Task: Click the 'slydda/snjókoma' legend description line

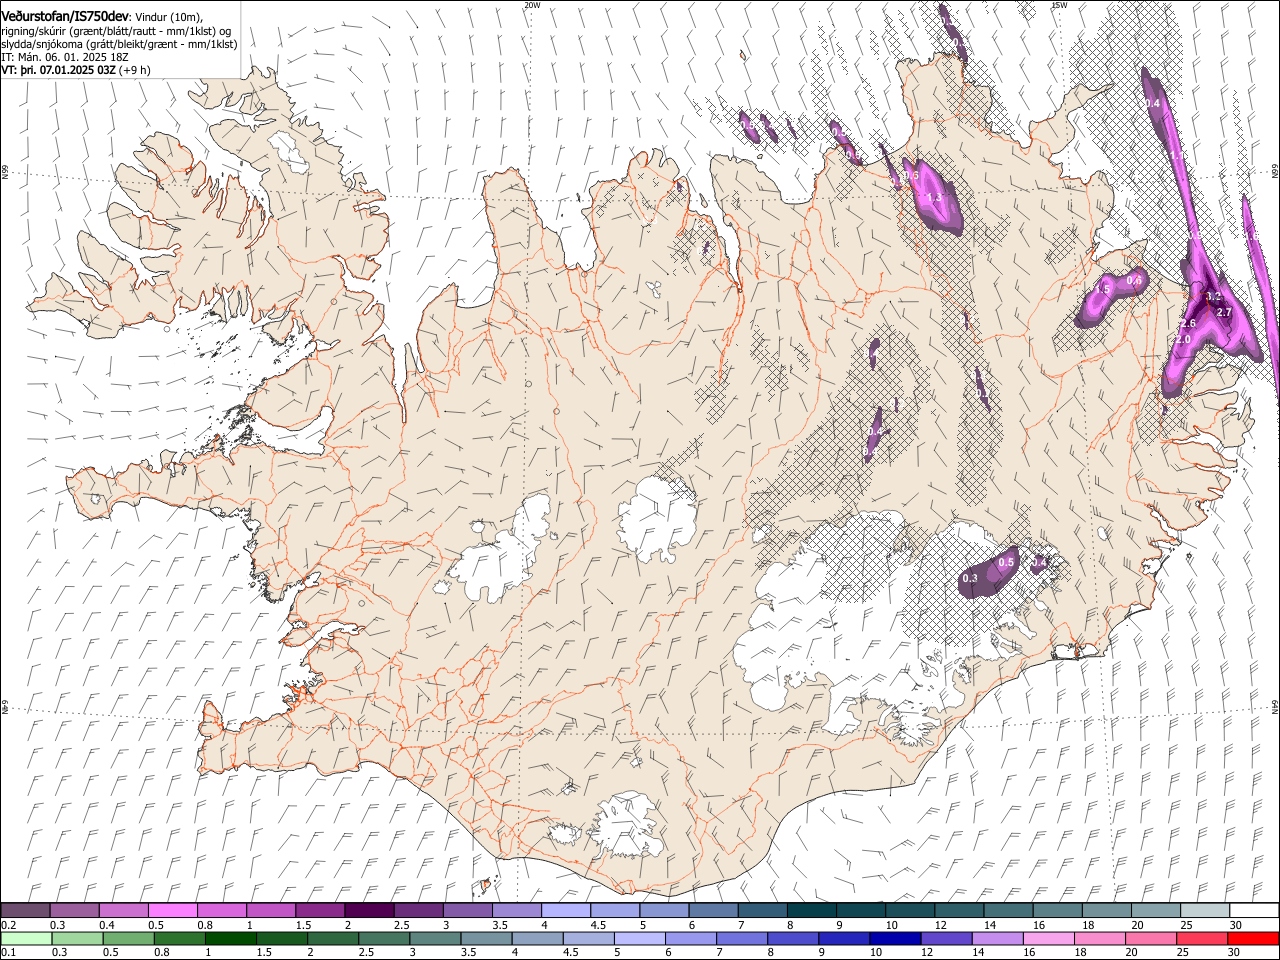Action: (x=119, y=44)
